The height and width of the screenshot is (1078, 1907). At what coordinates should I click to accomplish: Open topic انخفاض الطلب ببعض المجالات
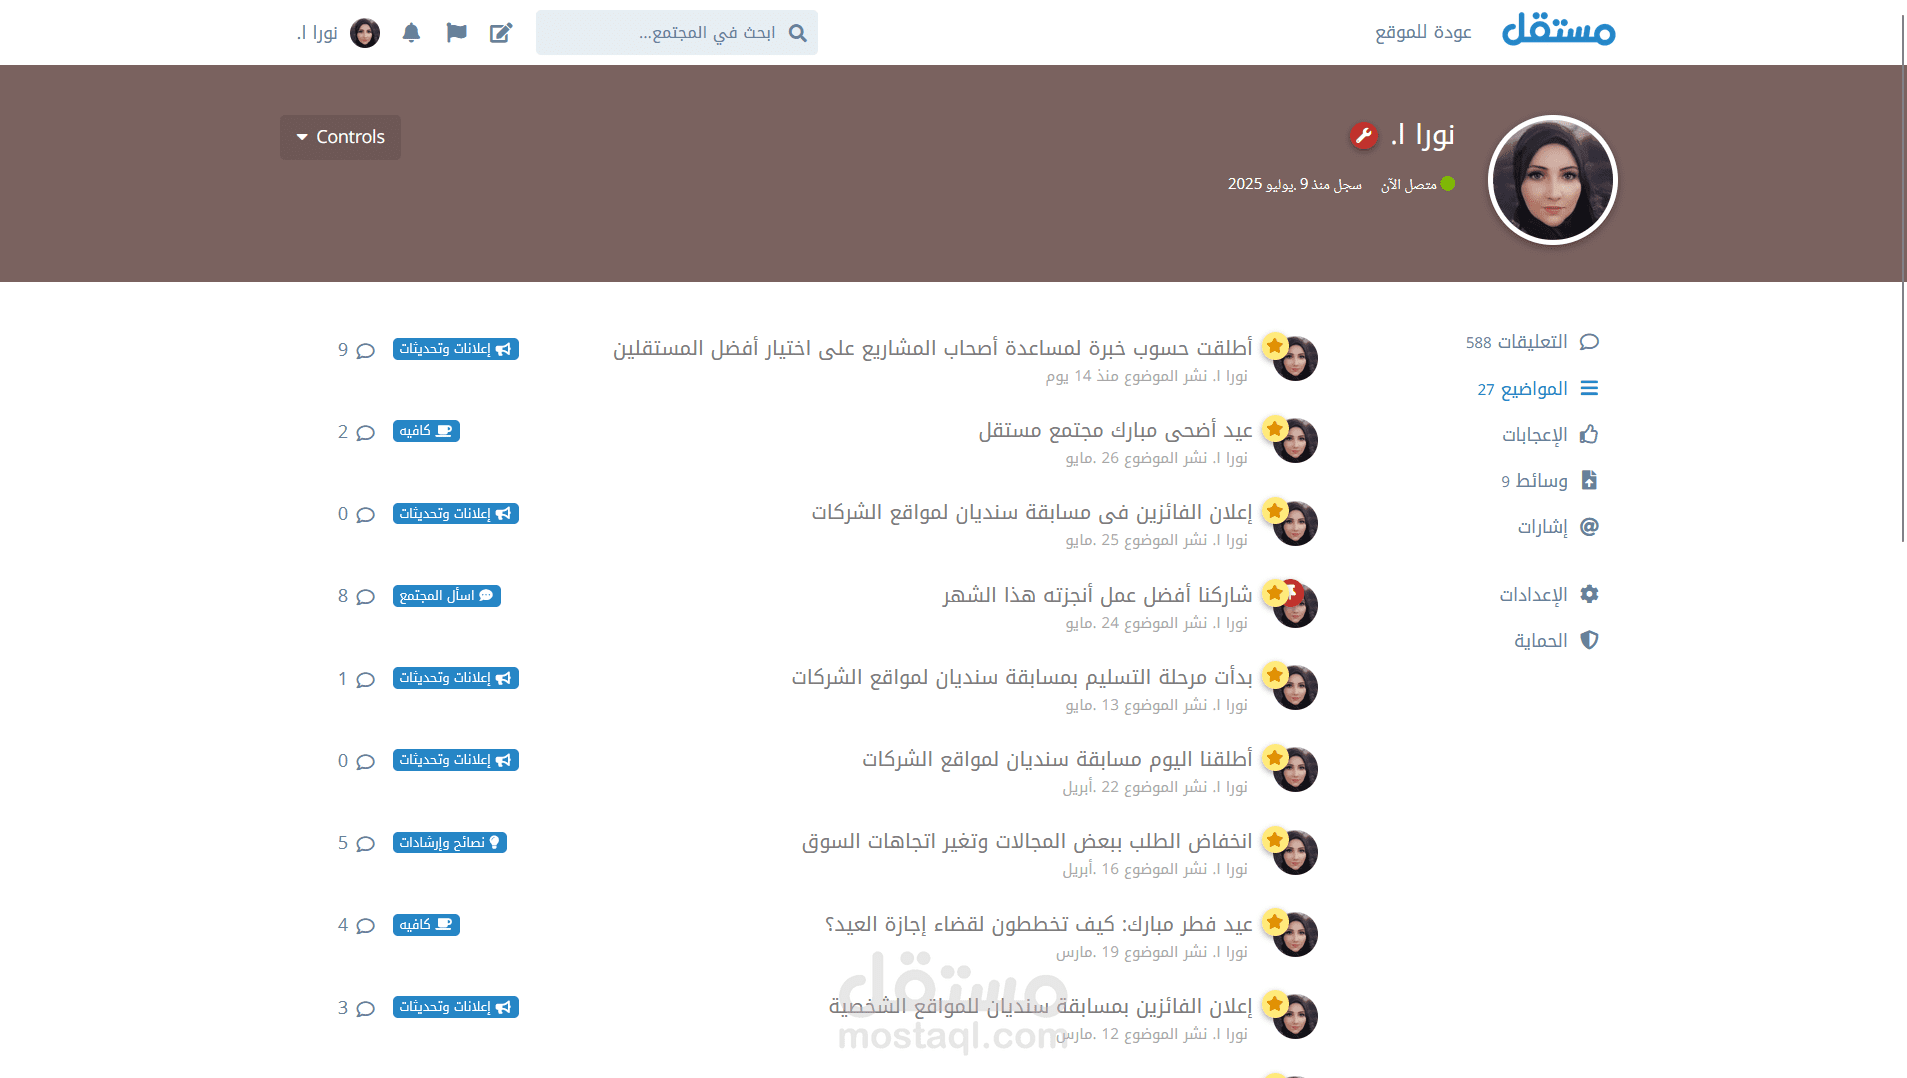point(1027,841)
